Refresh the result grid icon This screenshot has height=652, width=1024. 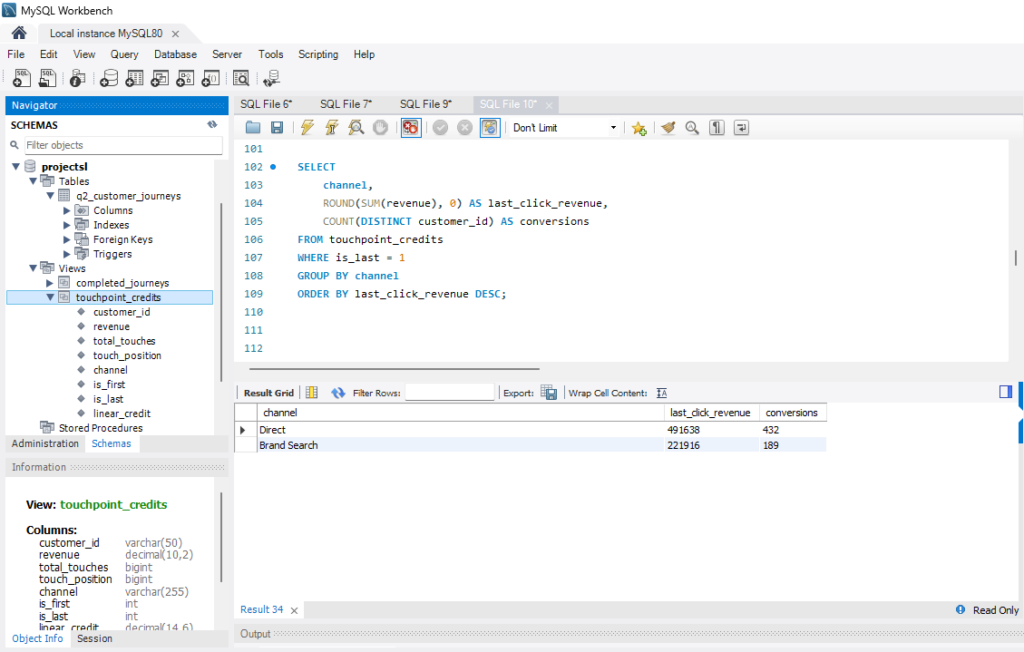pyautogui.click(x=338, y=393)
